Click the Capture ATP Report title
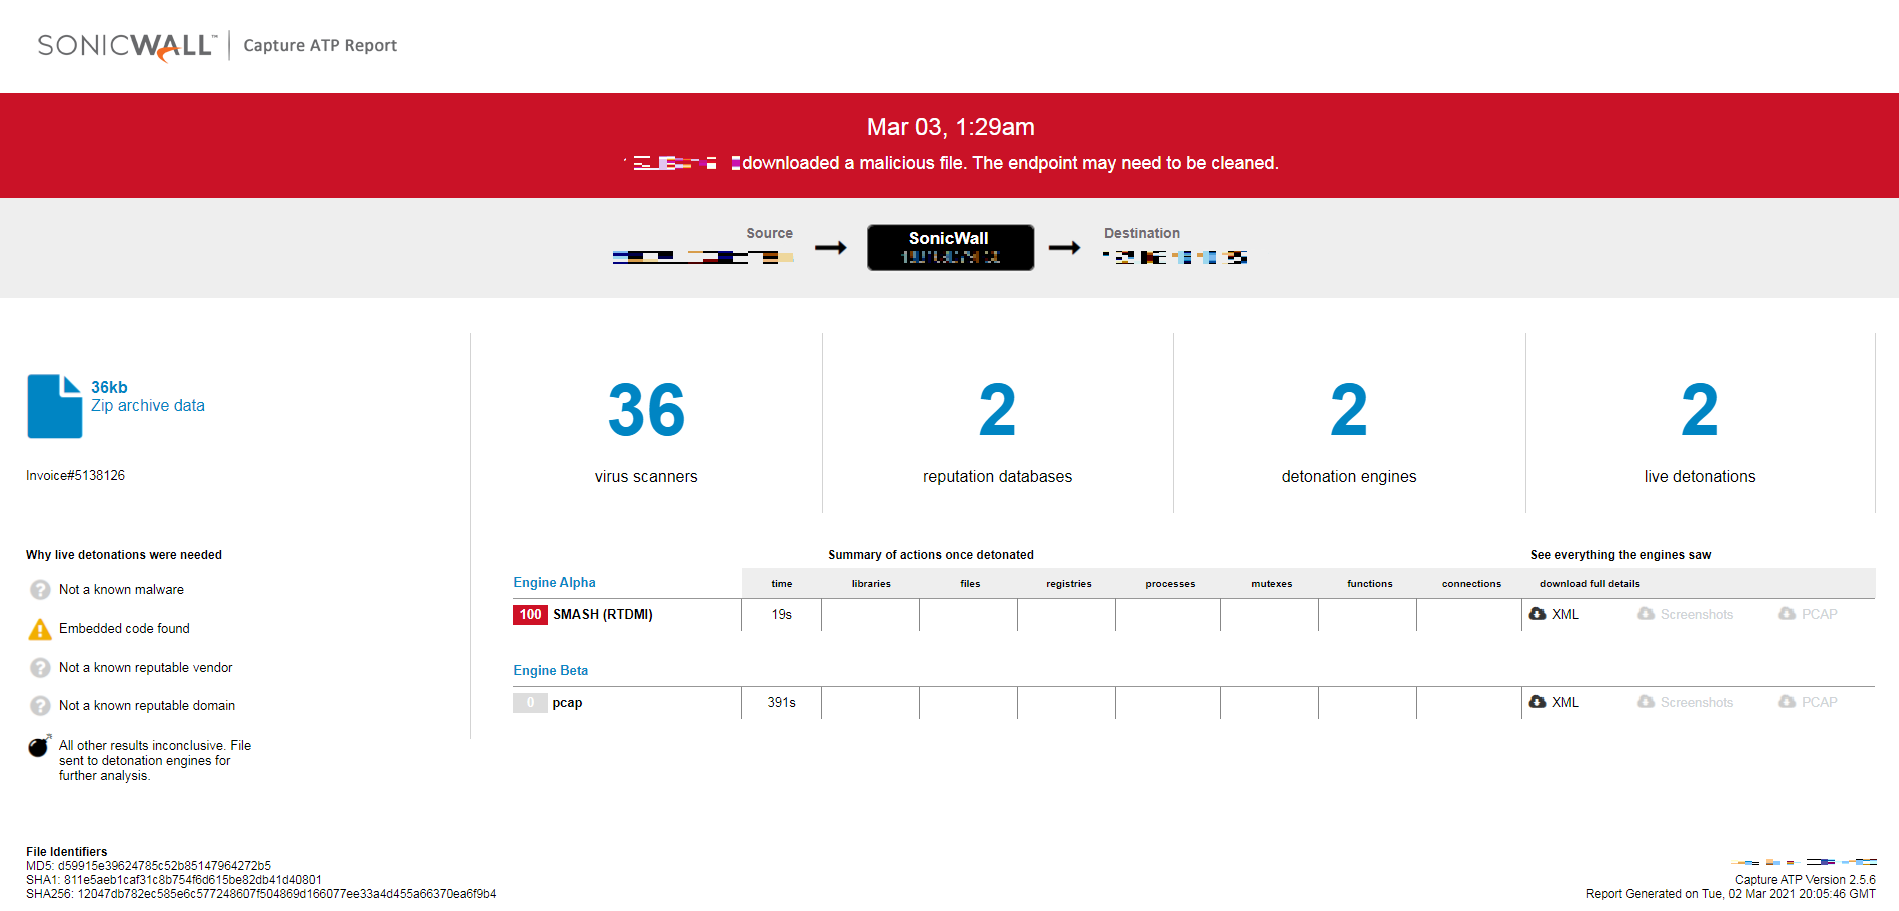The width and height of the screenshot is (1899, 911). point(320,46)
